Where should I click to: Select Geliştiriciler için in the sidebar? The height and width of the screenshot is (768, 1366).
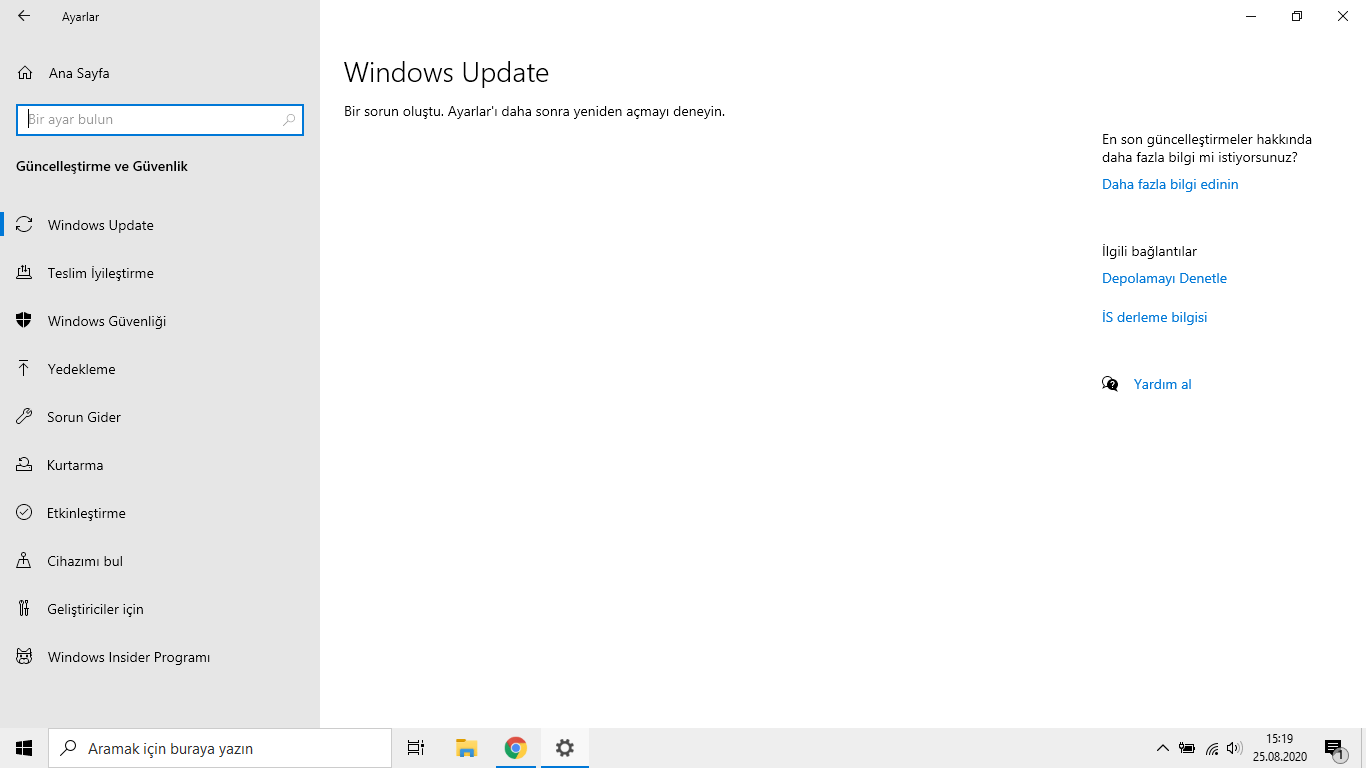[160, 609]
